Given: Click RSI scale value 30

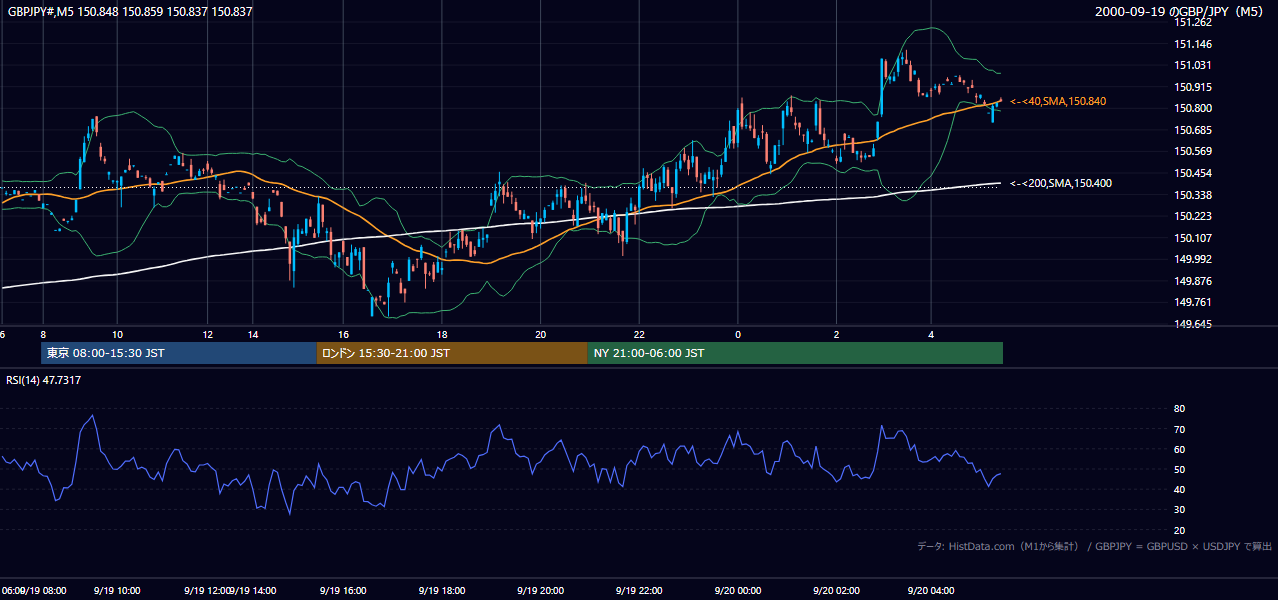Looking at the screenshot, I should tap(1179, 510).
